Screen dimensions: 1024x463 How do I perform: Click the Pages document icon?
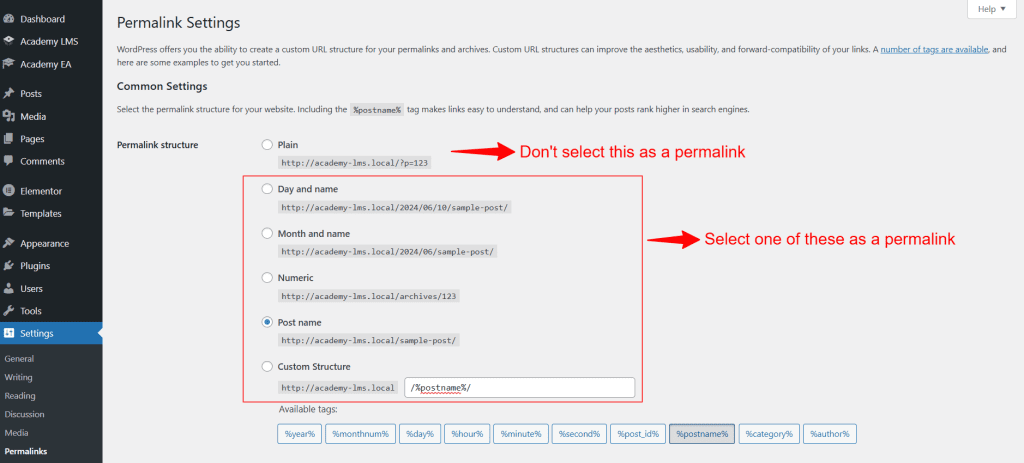[8, 138]
